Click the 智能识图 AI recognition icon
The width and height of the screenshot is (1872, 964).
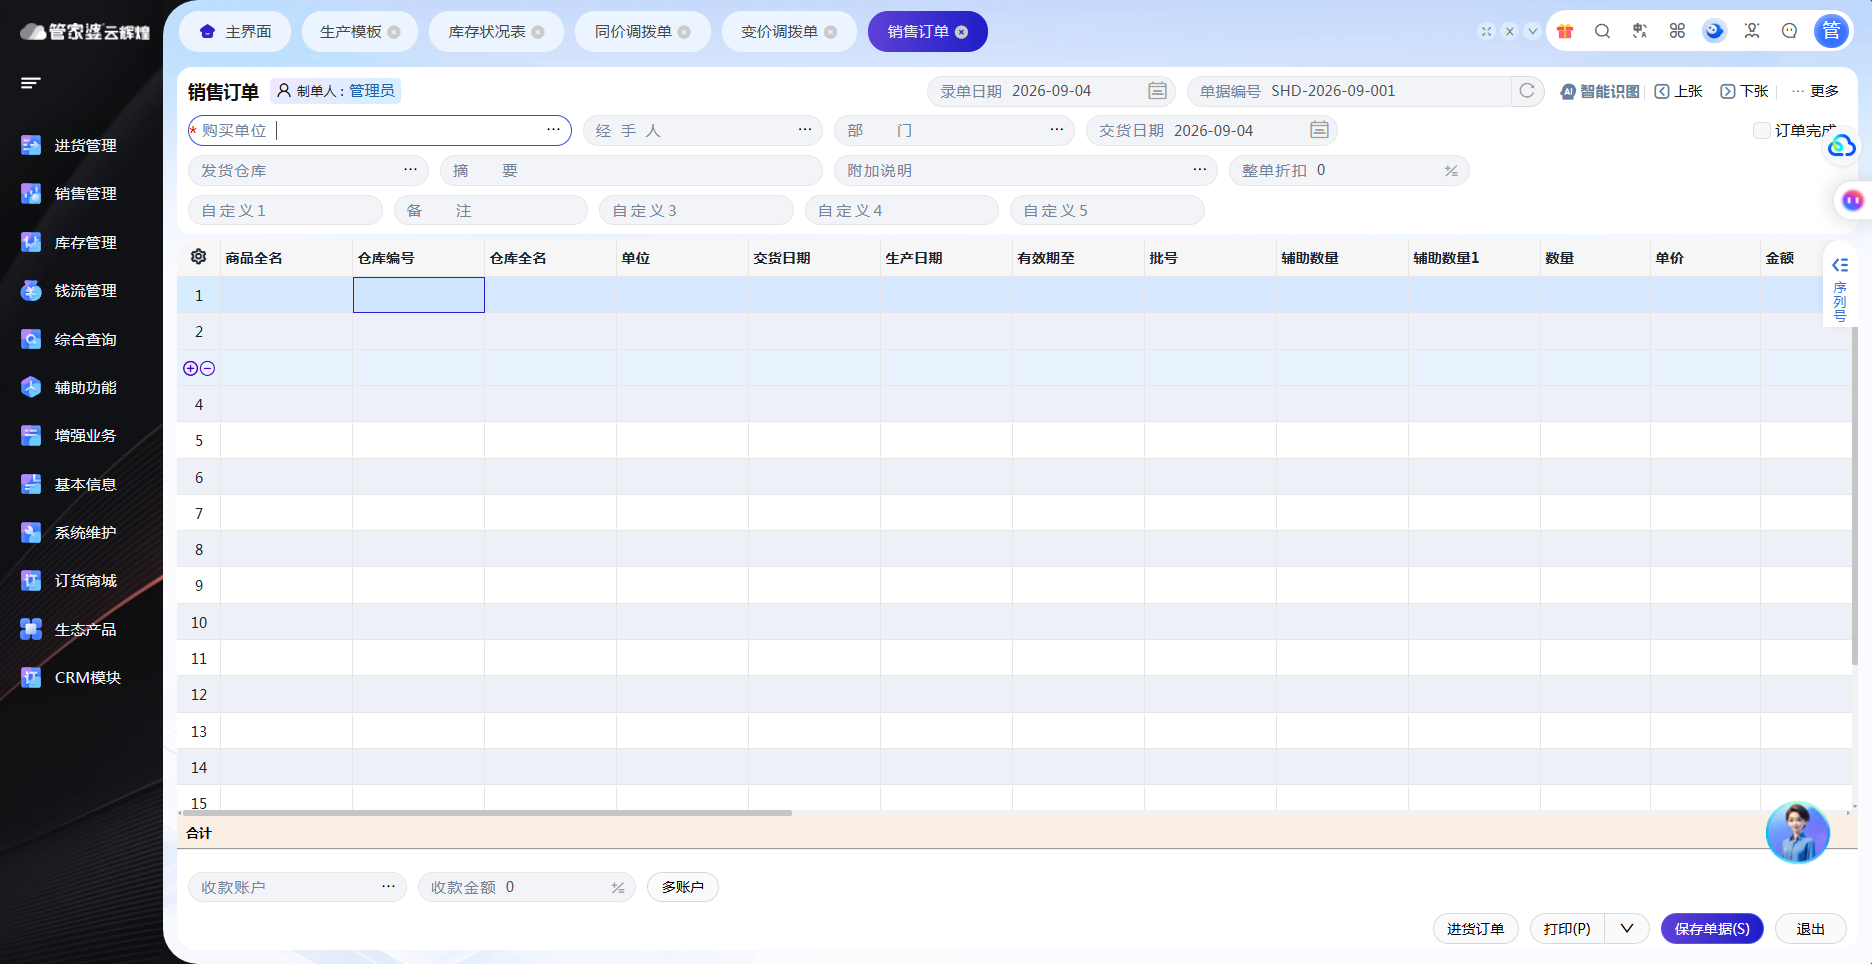click(1600, 91)
